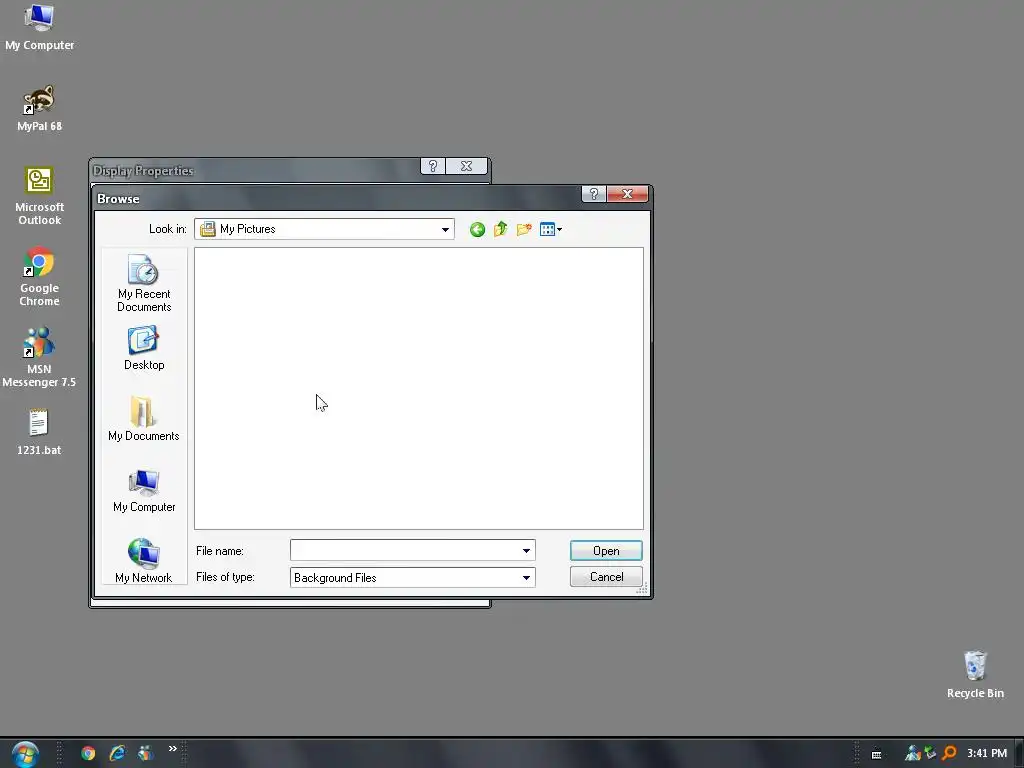Image resolution: width=1024 pixels, height=768 pixels.
Task: Expand the File name dropdown arrow
Action: pyautogui.click(x=526, y=551)
